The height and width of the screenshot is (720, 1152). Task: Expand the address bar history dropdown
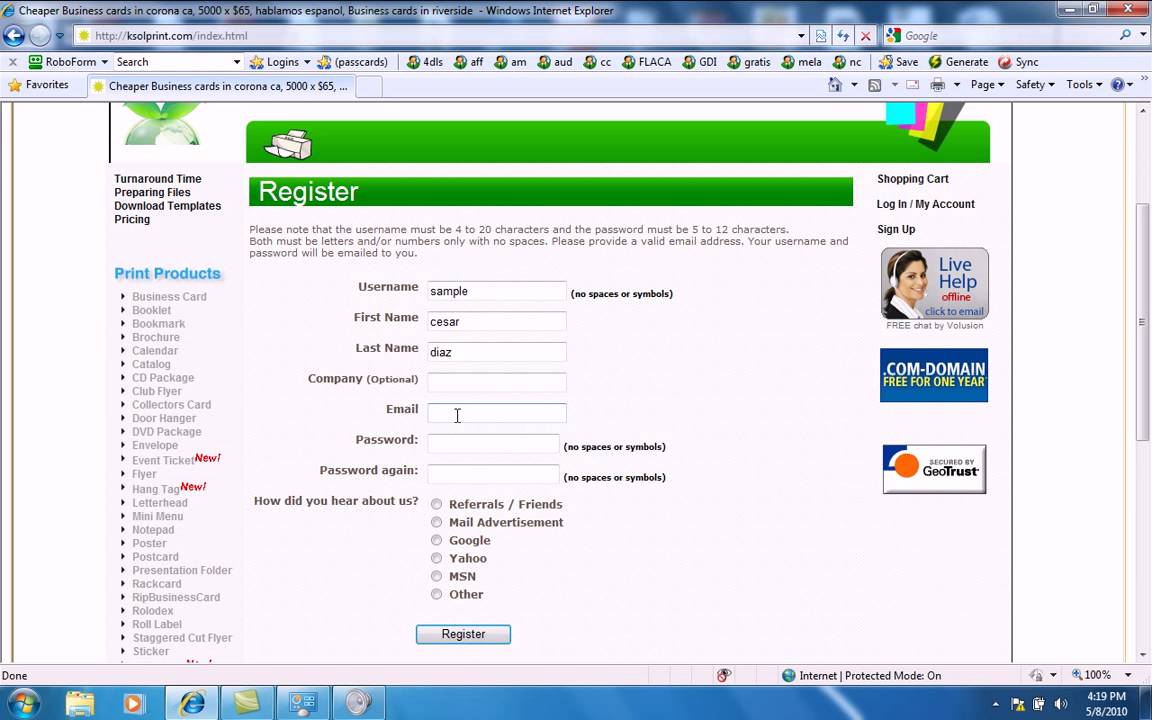pyautogui.click(x=801, y=35)
